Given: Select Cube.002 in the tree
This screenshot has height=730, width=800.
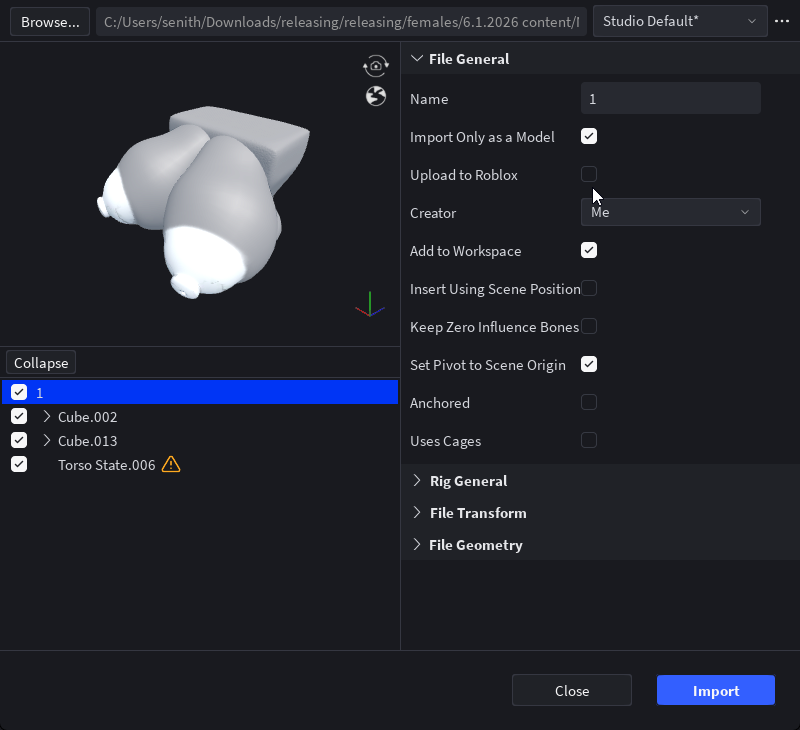Looking at the screenshot, I should coord(87,417).
